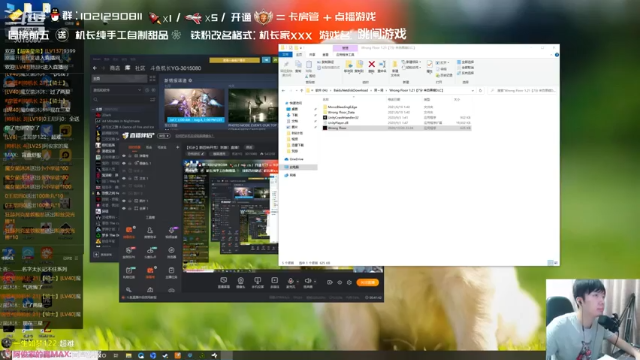Click New folder icon in Explorer ribbon
Viewport: 640px width, 360px height.
point(395,65)
